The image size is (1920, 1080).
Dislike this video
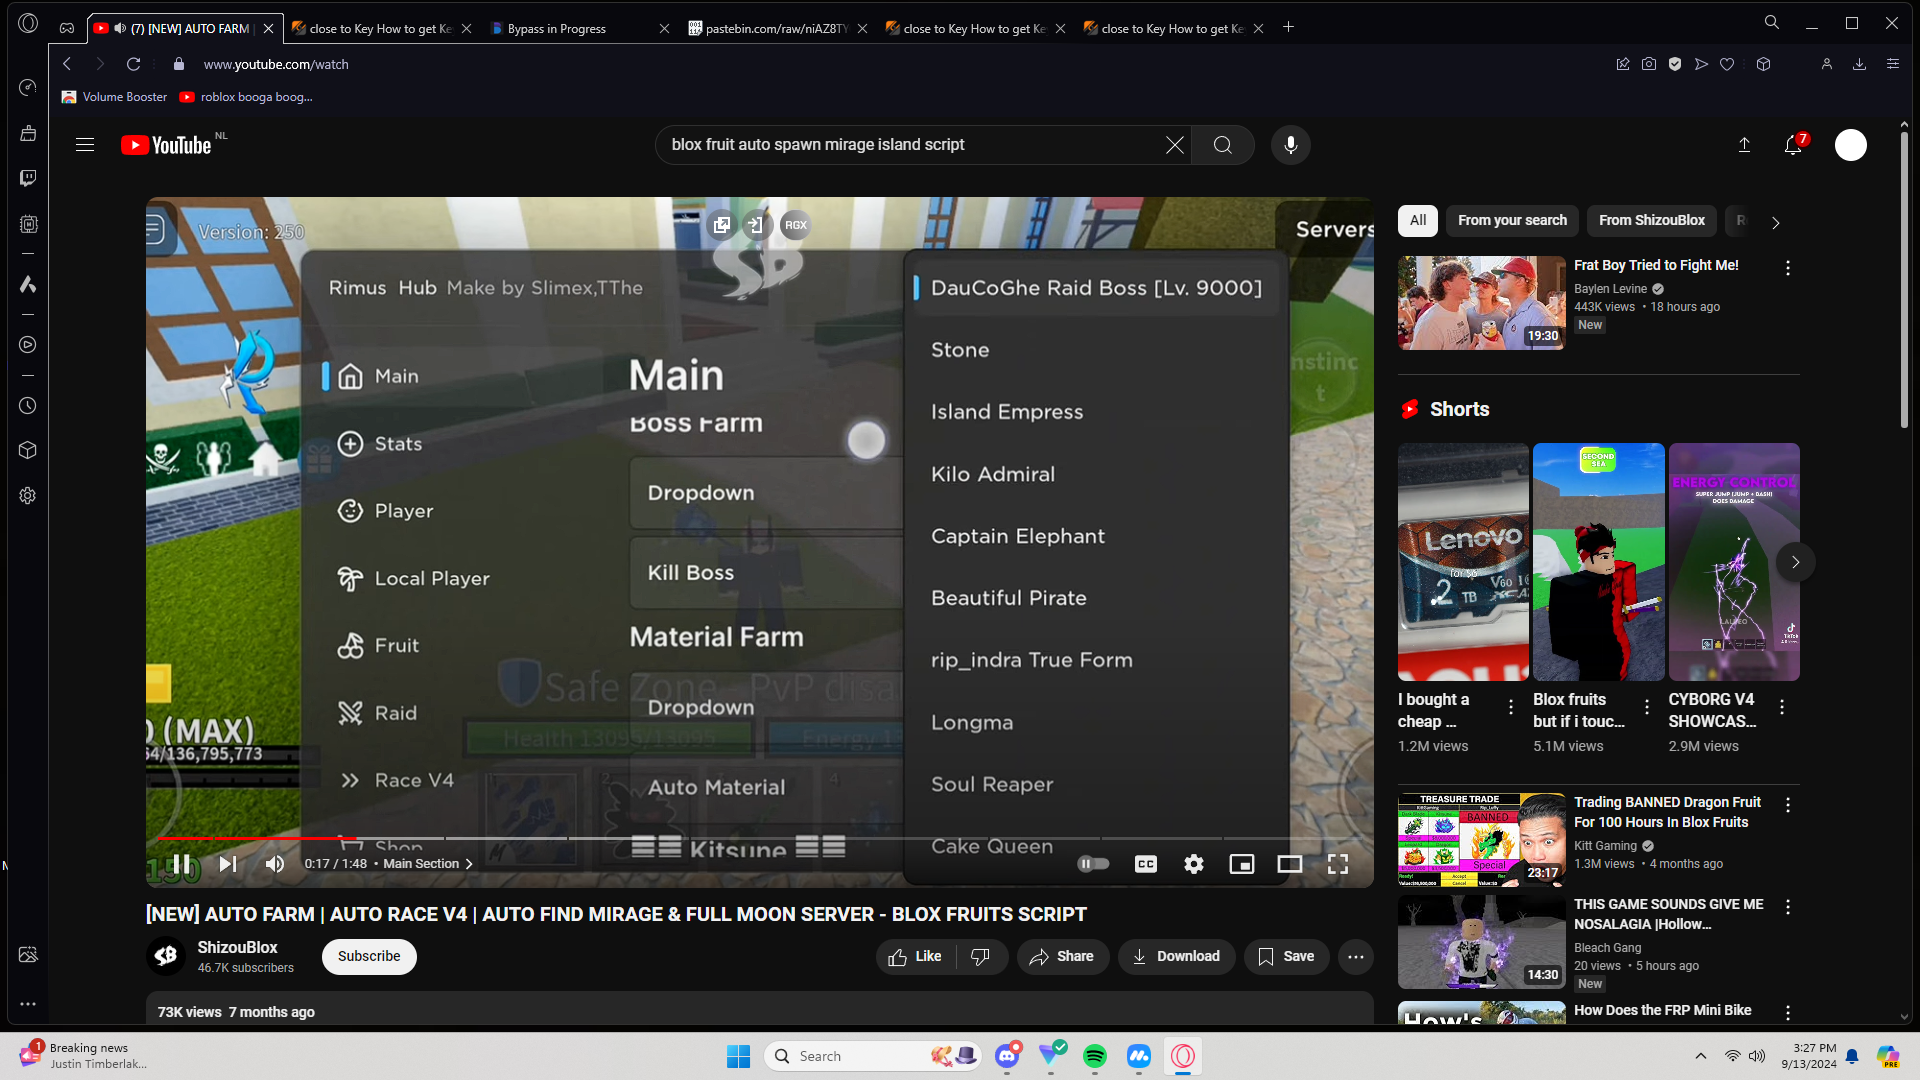point(981,957)
